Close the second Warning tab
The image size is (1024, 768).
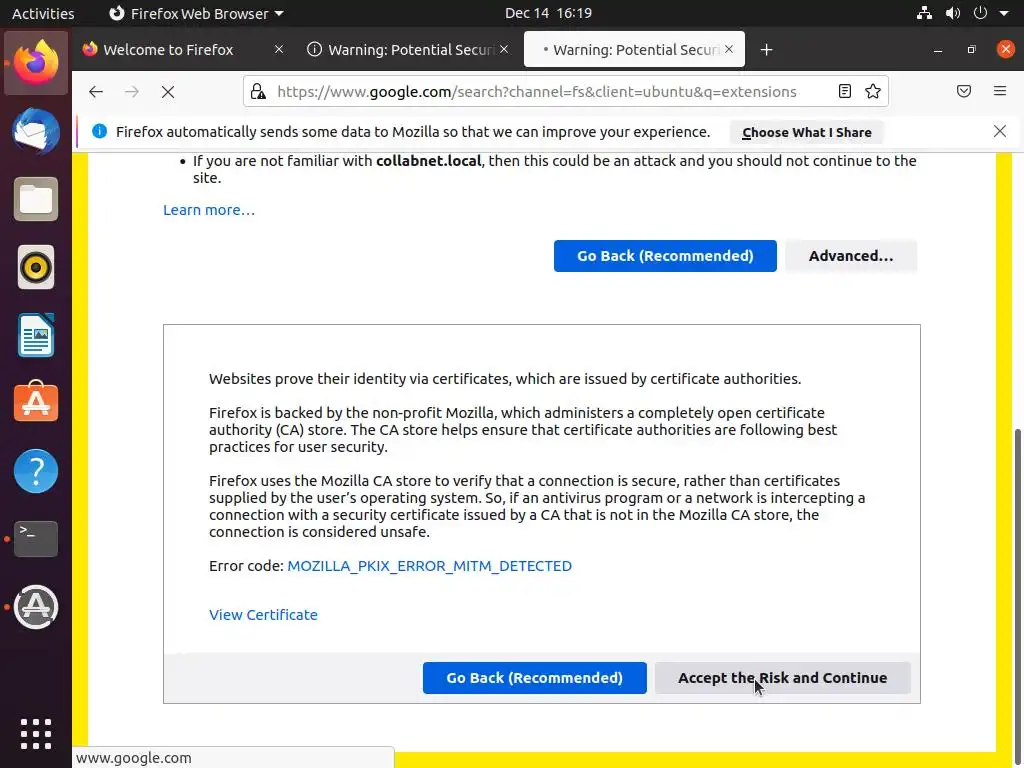[x=504, y=50]
